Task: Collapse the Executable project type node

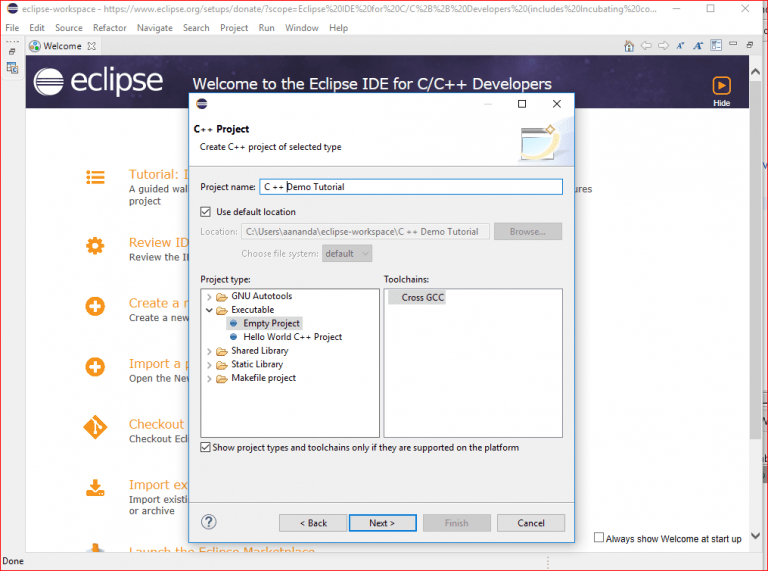Action: point(209,310)
